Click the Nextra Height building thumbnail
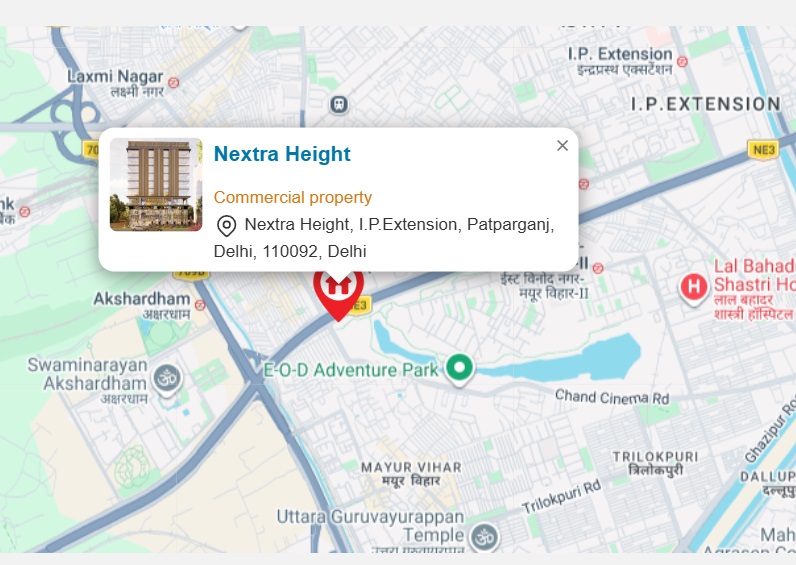796x565 pixels. point(156,185)
